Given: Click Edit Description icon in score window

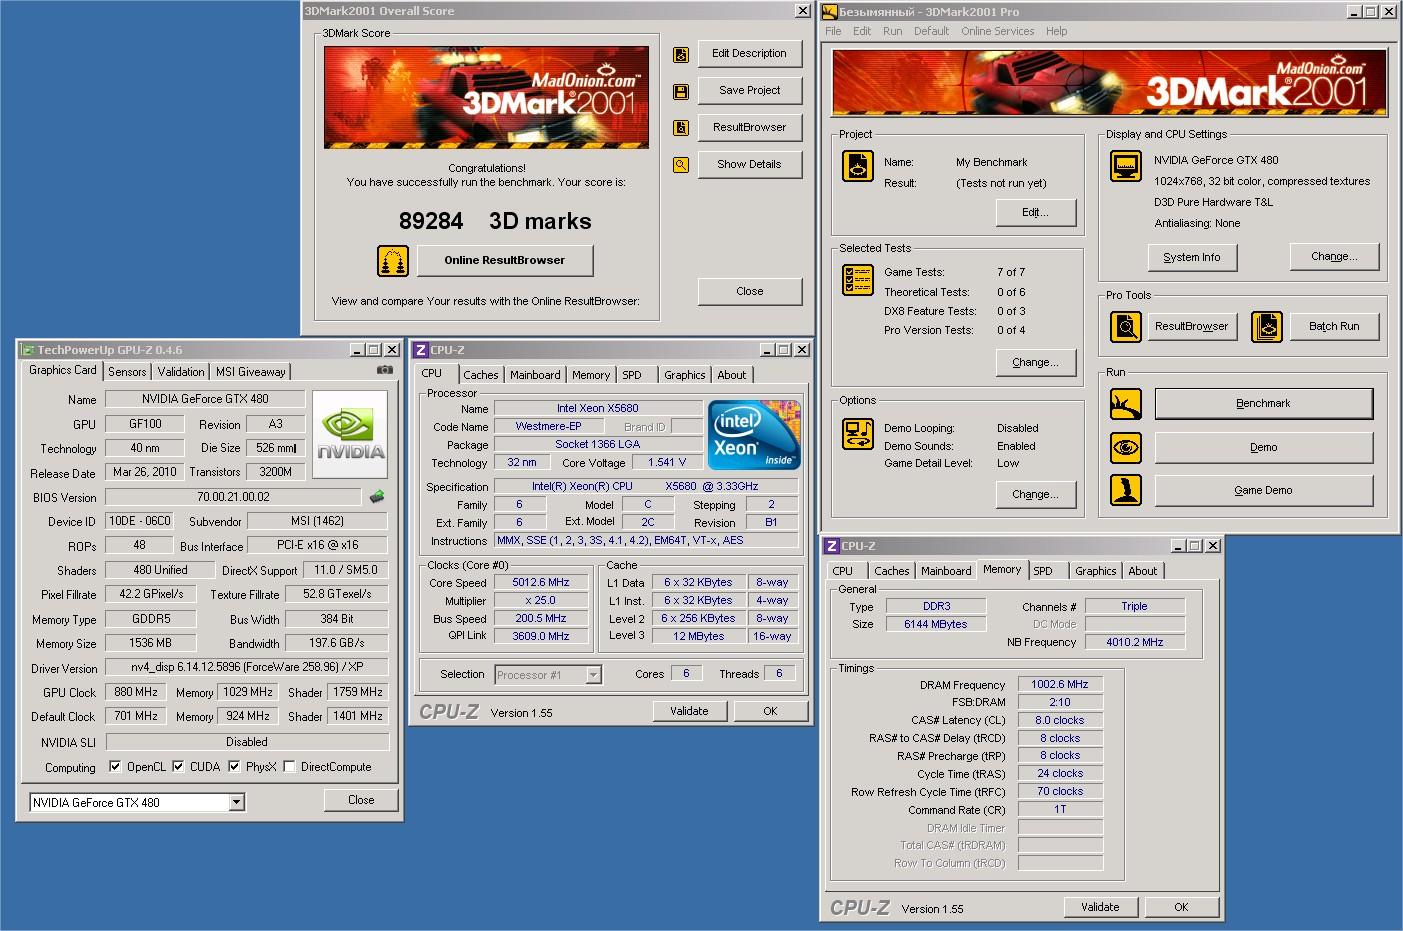Looking at the screenshot, I should coord(681,54).
